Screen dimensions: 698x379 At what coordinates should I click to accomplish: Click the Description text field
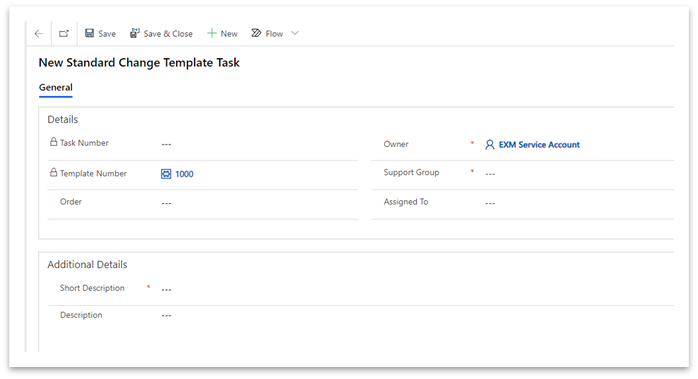417,315
